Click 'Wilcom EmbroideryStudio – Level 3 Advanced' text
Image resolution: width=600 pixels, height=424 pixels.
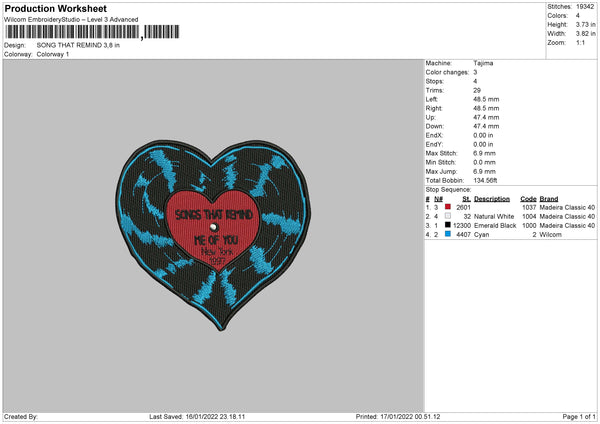point(71,20)
